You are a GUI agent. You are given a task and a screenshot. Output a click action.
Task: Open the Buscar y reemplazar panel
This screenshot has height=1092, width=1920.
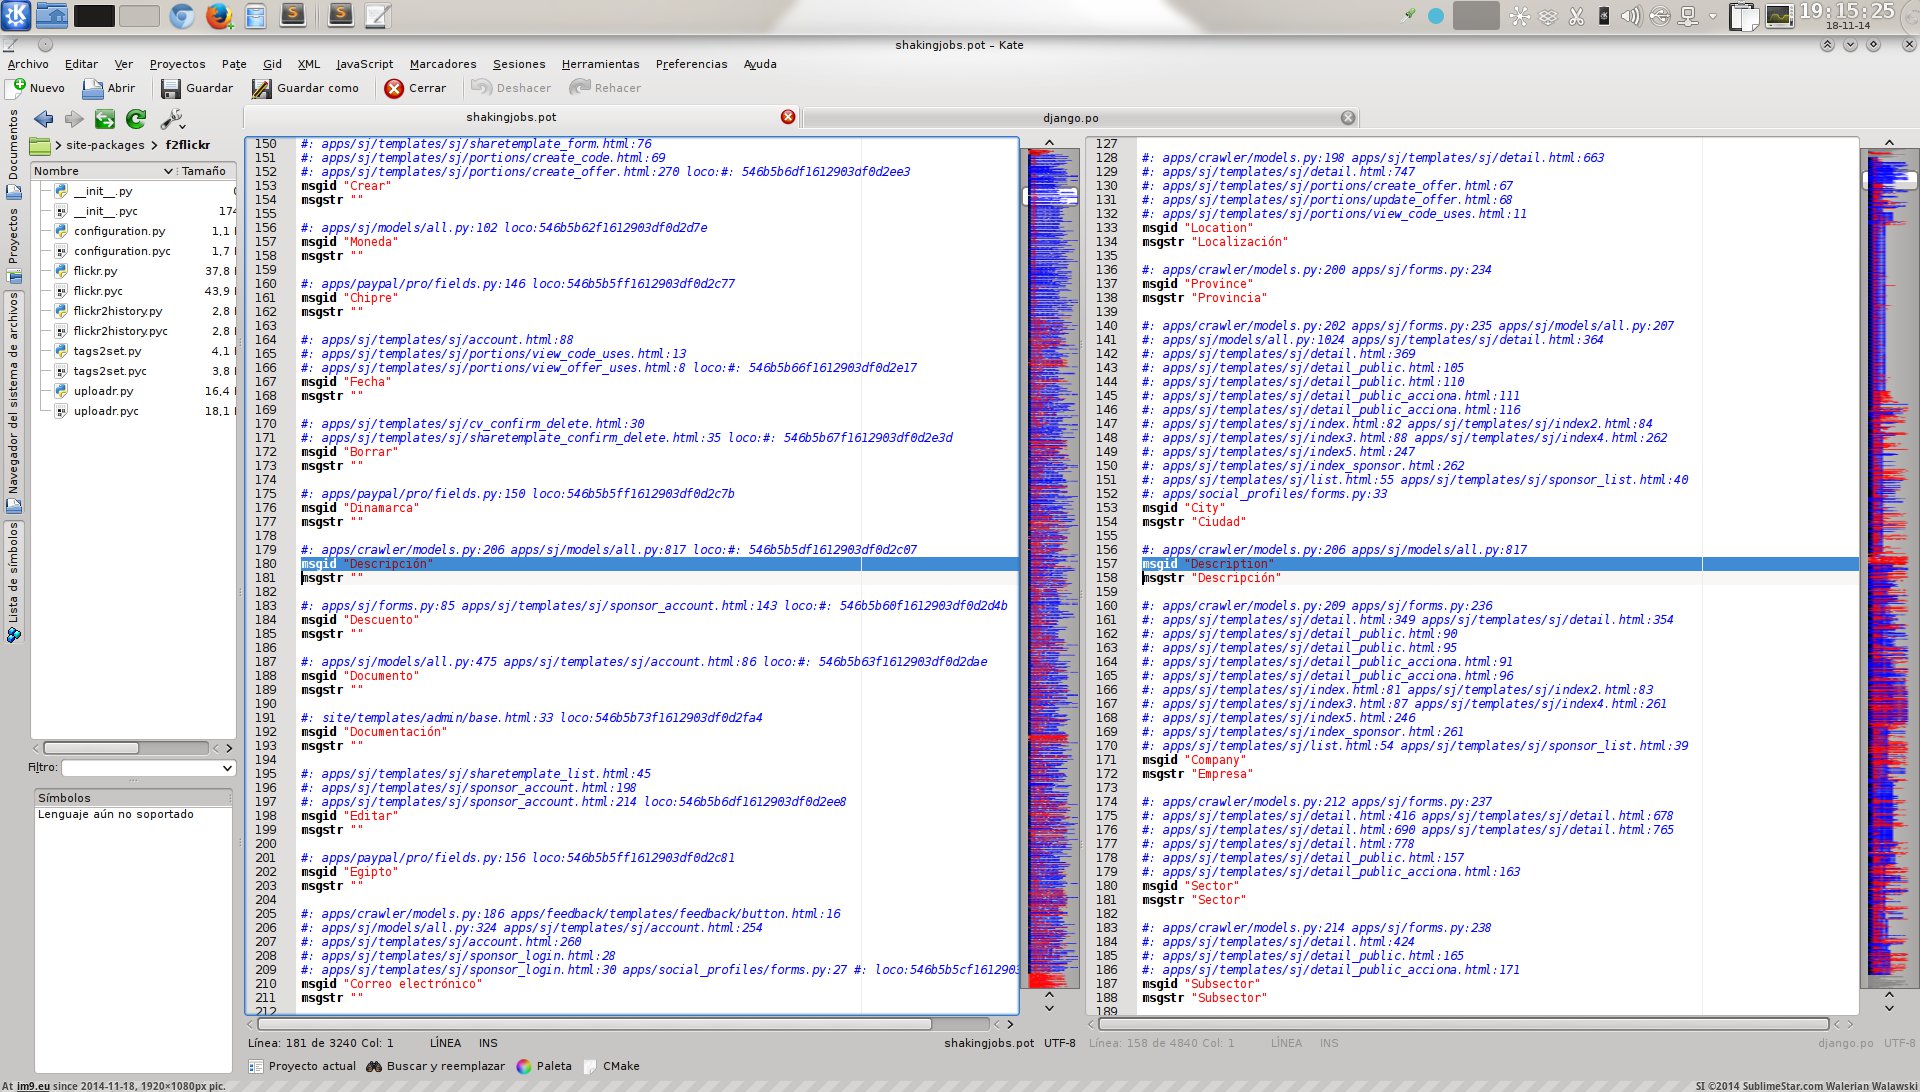click(435, 1066)
